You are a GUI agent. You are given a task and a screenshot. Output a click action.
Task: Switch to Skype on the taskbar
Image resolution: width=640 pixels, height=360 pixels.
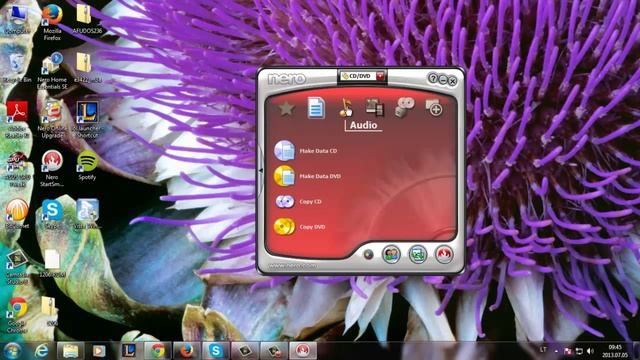[x=216, y=351]
